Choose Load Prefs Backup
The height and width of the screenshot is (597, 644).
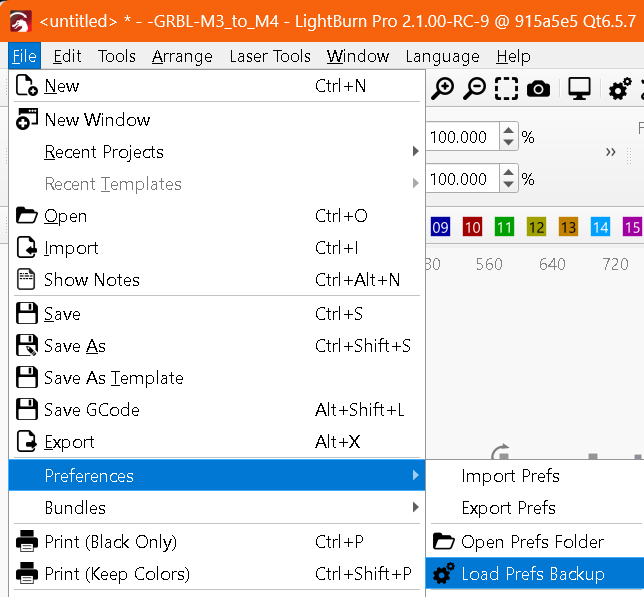(532, 574)
